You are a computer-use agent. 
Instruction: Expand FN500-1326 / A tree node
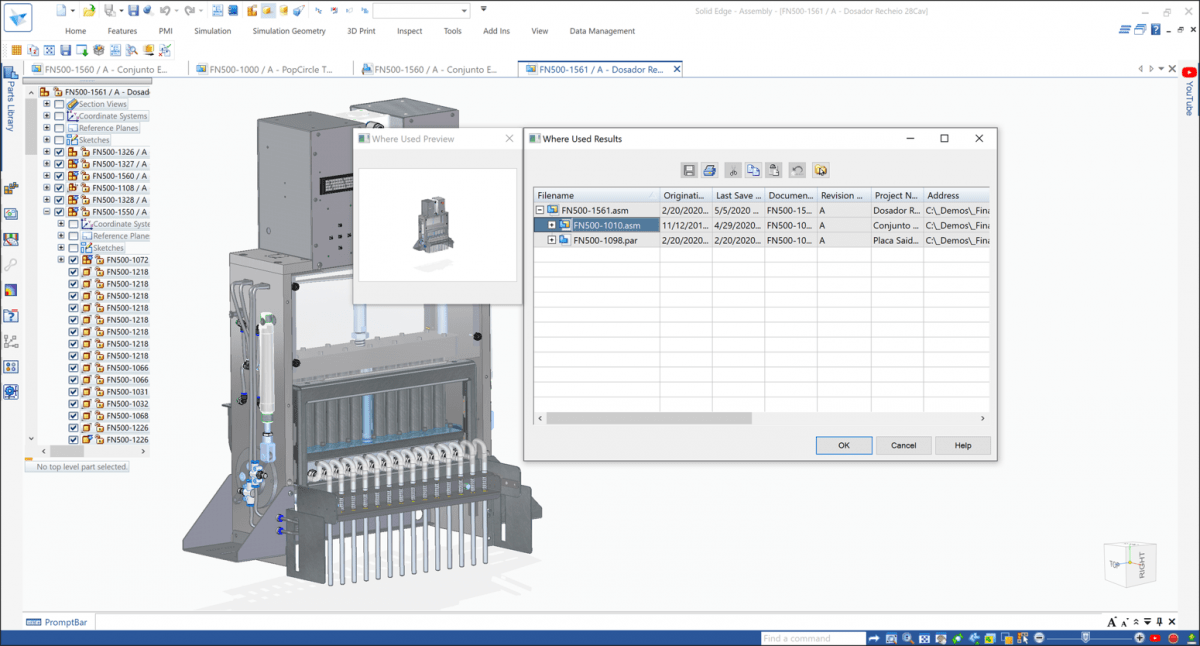(x=47, y=152)
